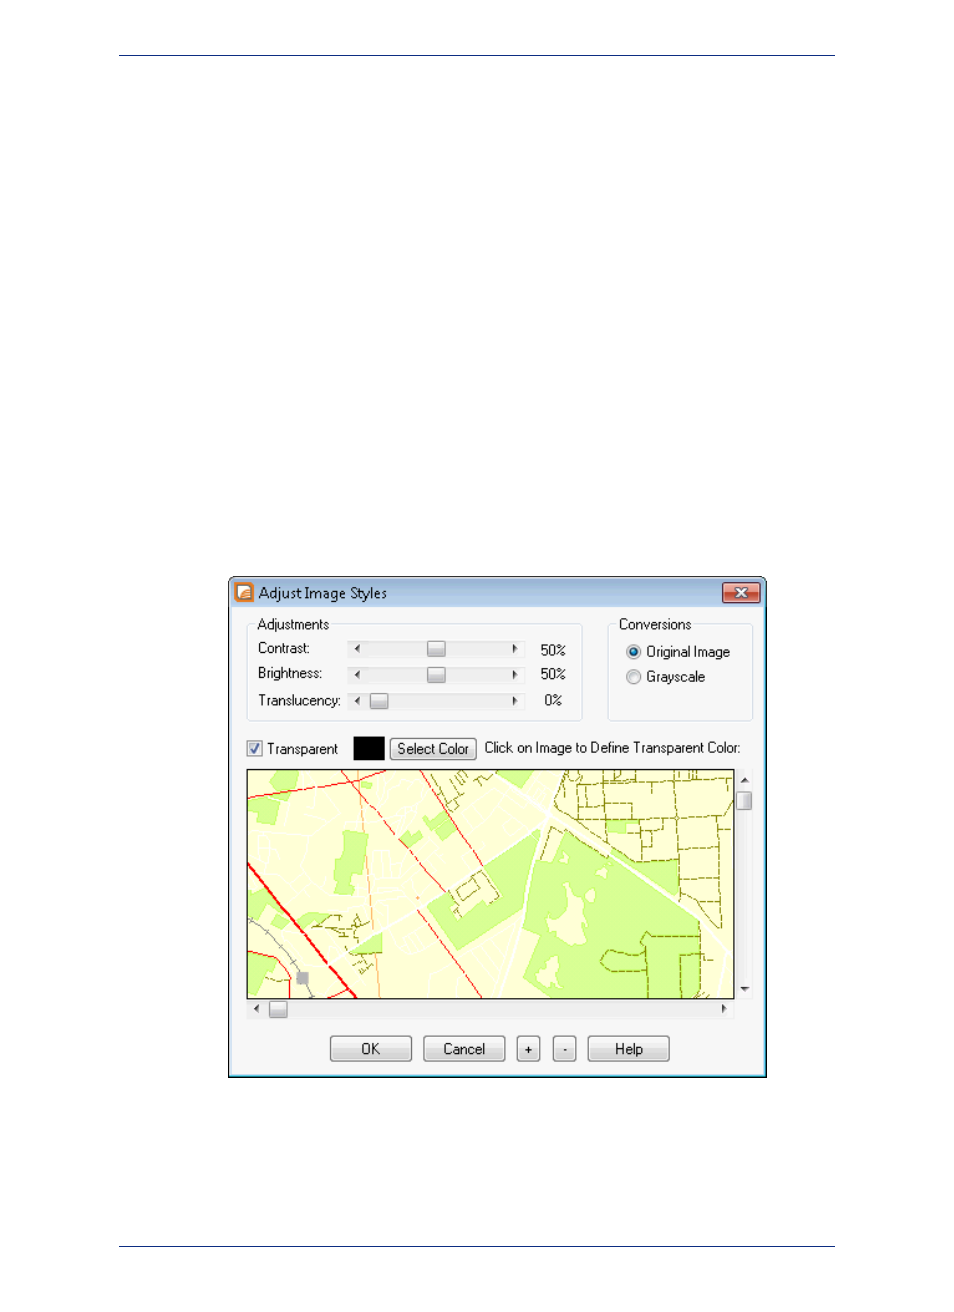
Task: Click the Translucency slider thumb
Action: (x=379, y=701)
